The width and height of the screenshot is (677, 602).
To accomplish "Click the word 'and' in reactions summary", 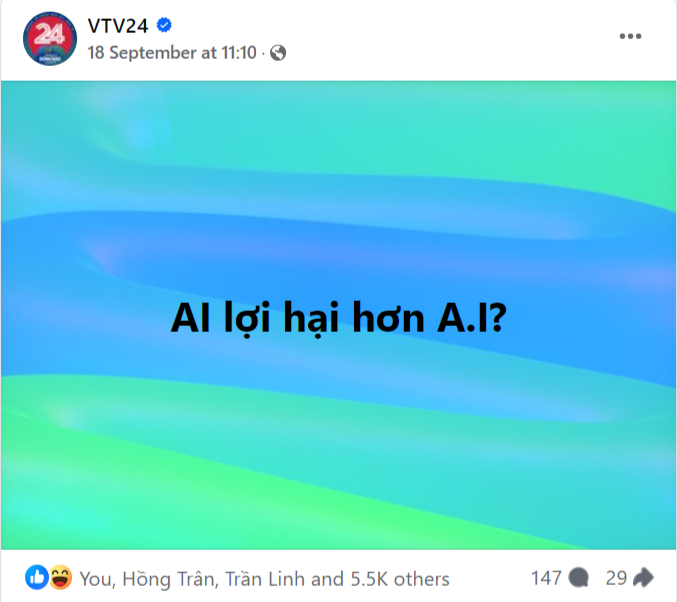I will [327, 579].
